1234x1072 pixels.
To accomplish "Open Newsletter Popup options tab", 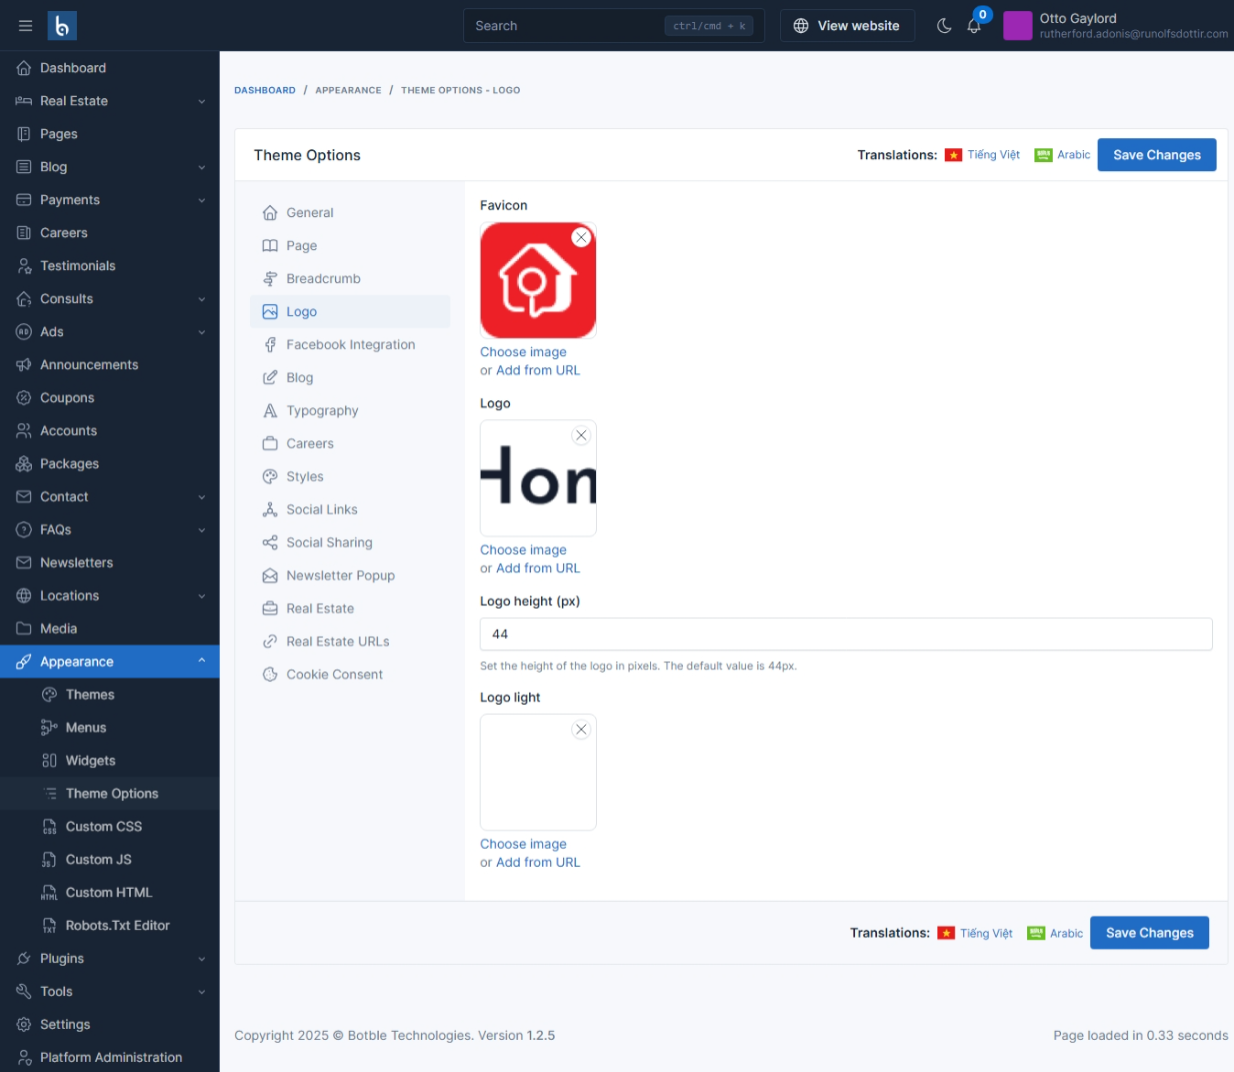I will (350, 576).
